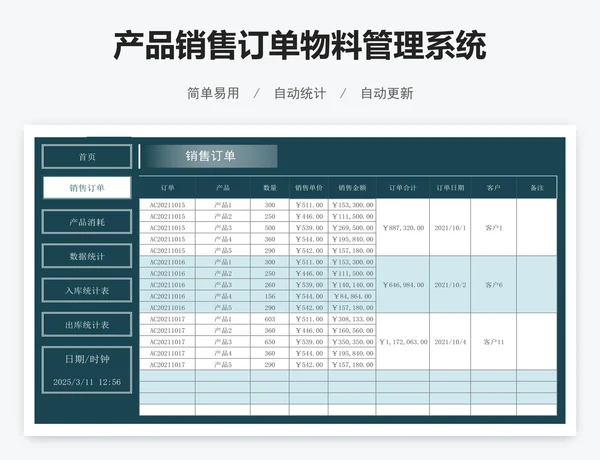Screen dimensions: 600x460
Task: Open the 出库统计表 sidebar button
Action: pos(87,325)
